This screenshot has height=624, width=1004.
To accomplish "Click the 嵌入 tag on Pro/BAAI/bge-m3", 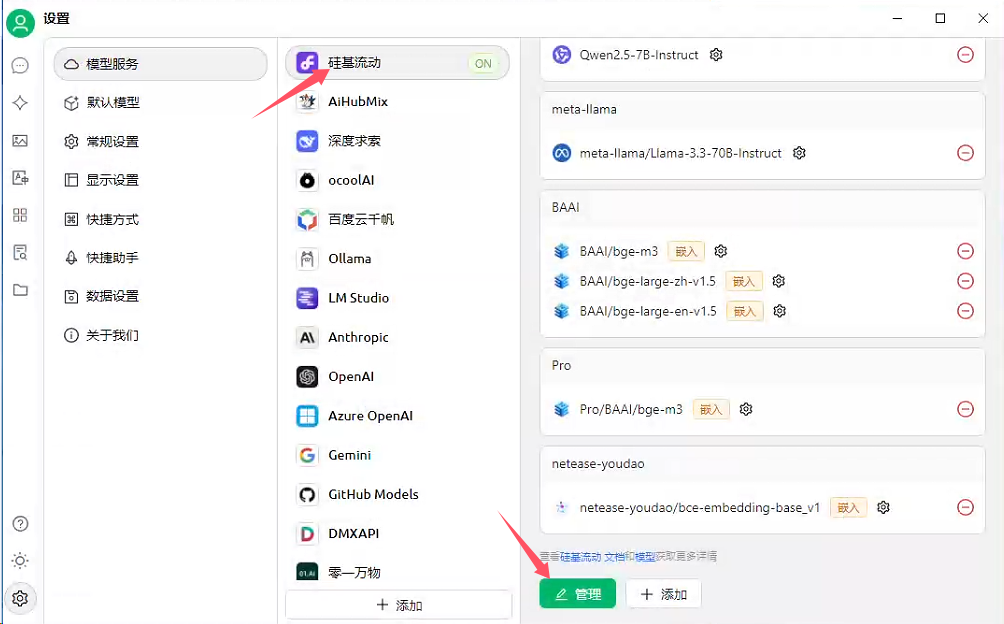I will [x=711, y=409].
